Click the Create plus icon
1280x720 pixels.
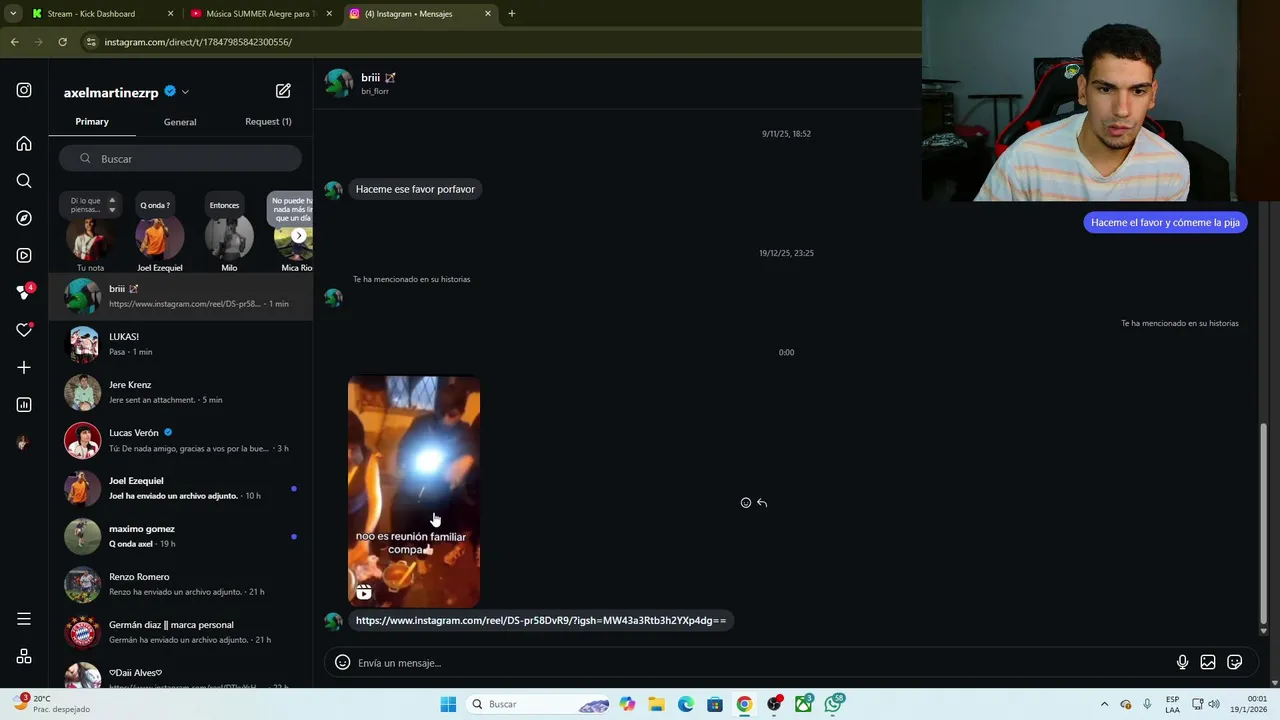click(x=24, y=367)
